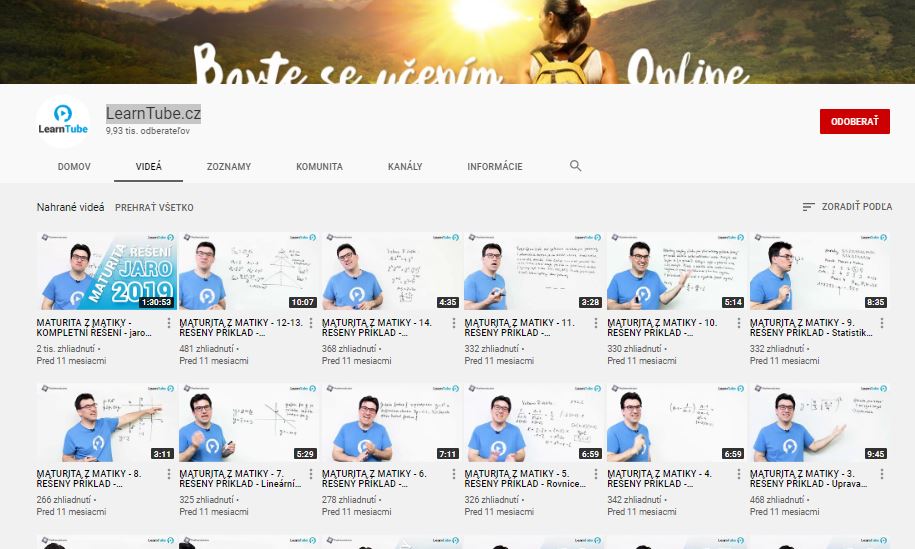Image resolution: width=915 pixels, height=549 pixels.
Task: Open options menu for MATIKY 14 video
Action: tap(454, 323)
